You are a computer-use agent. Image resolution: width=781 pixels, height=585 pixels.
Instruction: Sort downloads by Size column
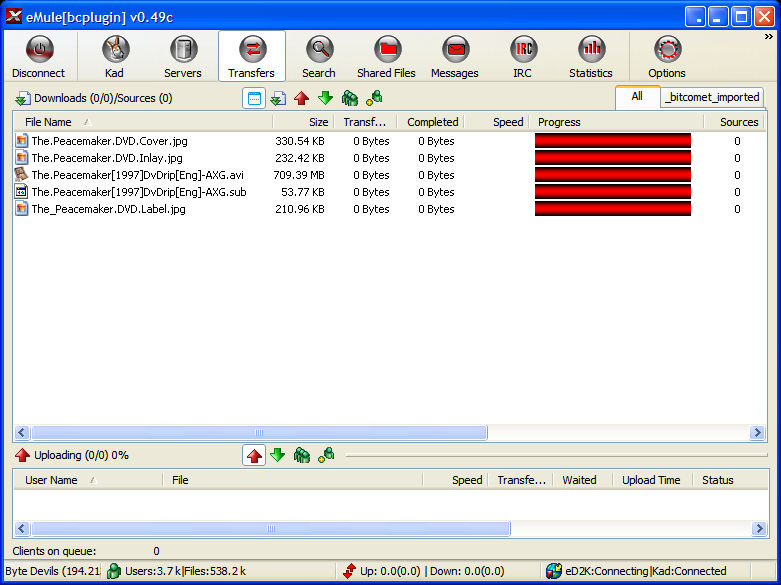coord(303,122)
